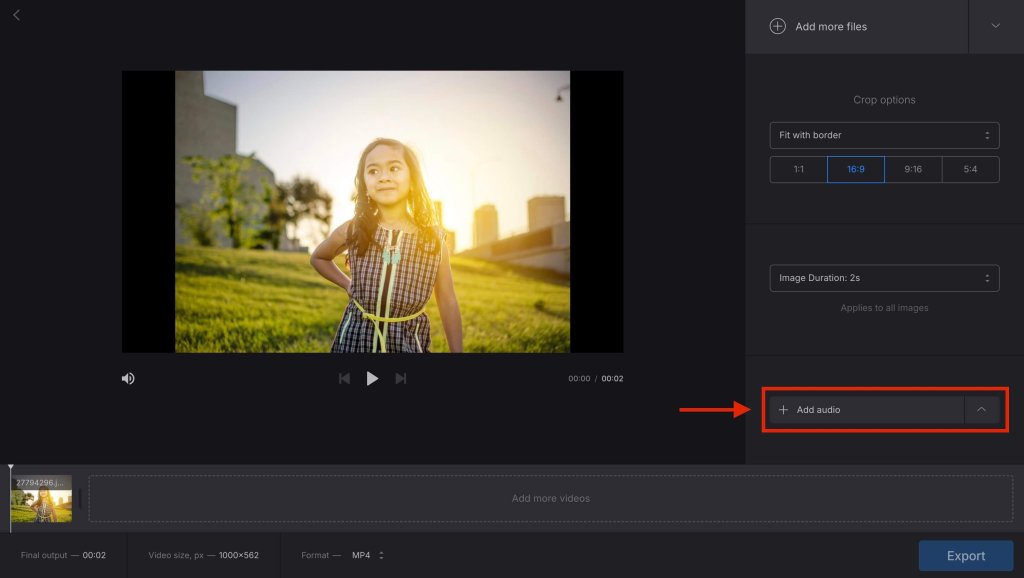Mute the preview with the speaker icon
The height and width of the screenshot is (578, 1024).
click(128, 379)
